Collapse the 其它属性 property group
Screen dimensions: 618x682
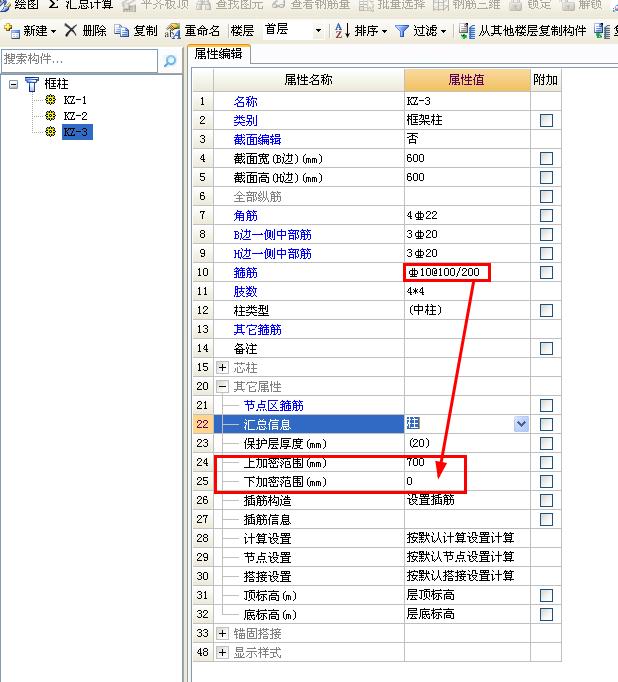coord(222,386)
